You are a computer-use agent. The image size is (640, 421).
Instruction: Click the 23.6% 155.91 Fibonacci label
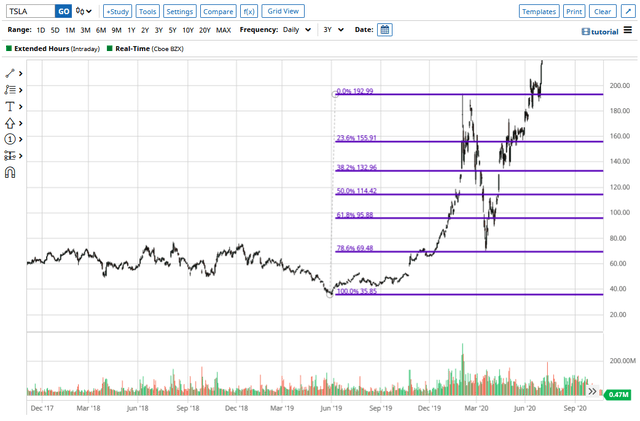[x=356, y=138]
